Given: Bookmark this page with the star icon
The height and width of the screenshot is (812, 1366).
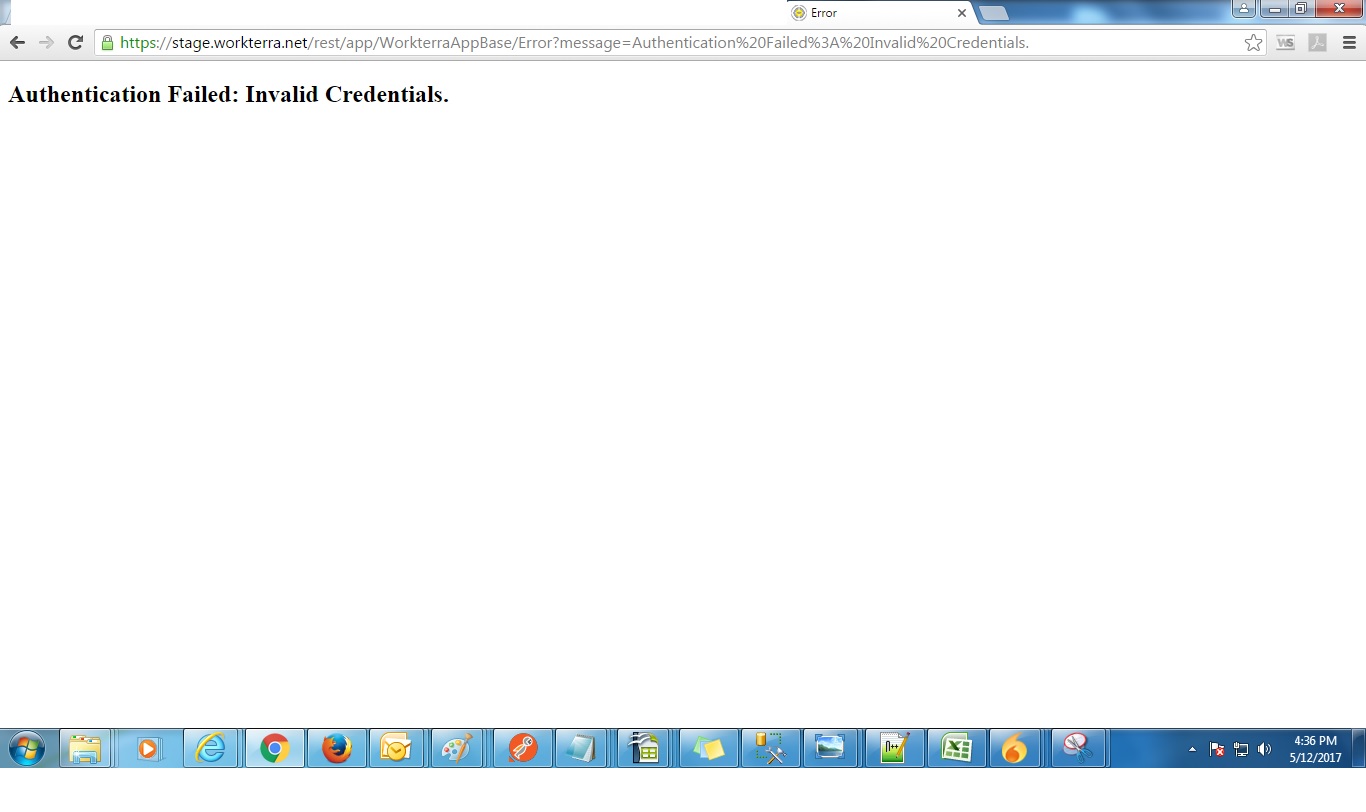Looking at the screenshot, I should pyautogui.click(x=1253, y=43).
